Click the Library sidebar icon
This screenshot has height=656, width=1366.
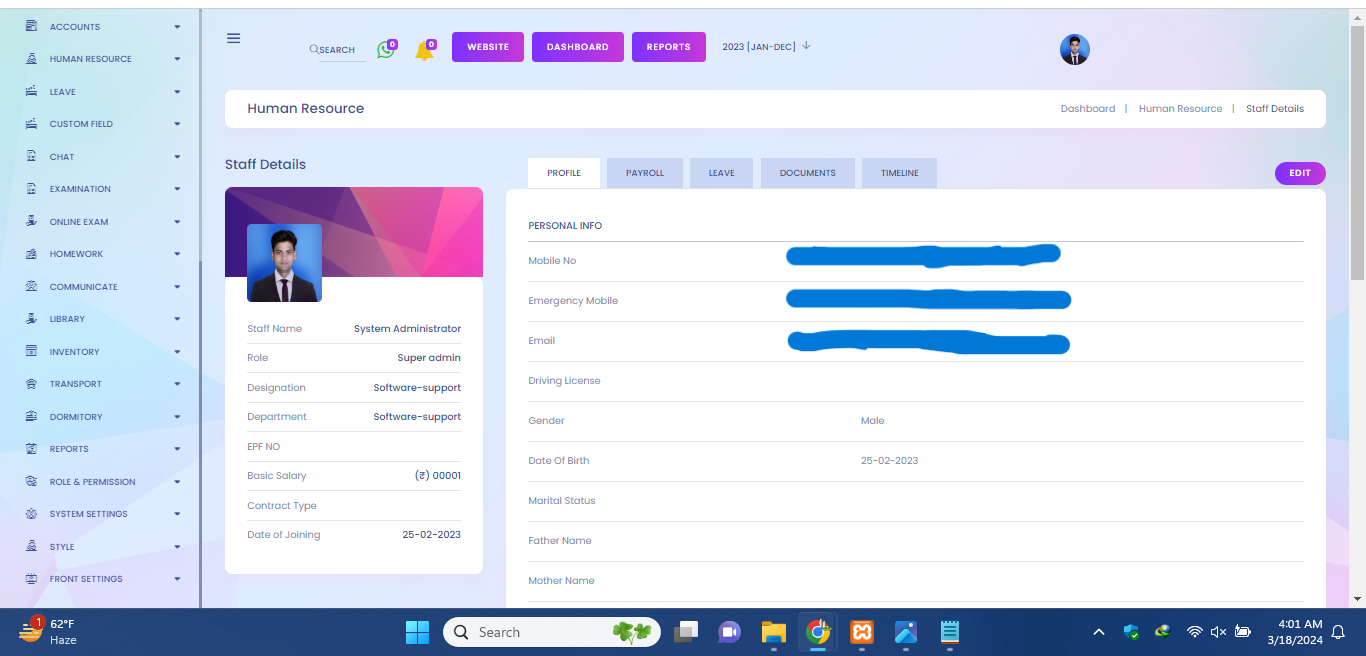[31, 319]
